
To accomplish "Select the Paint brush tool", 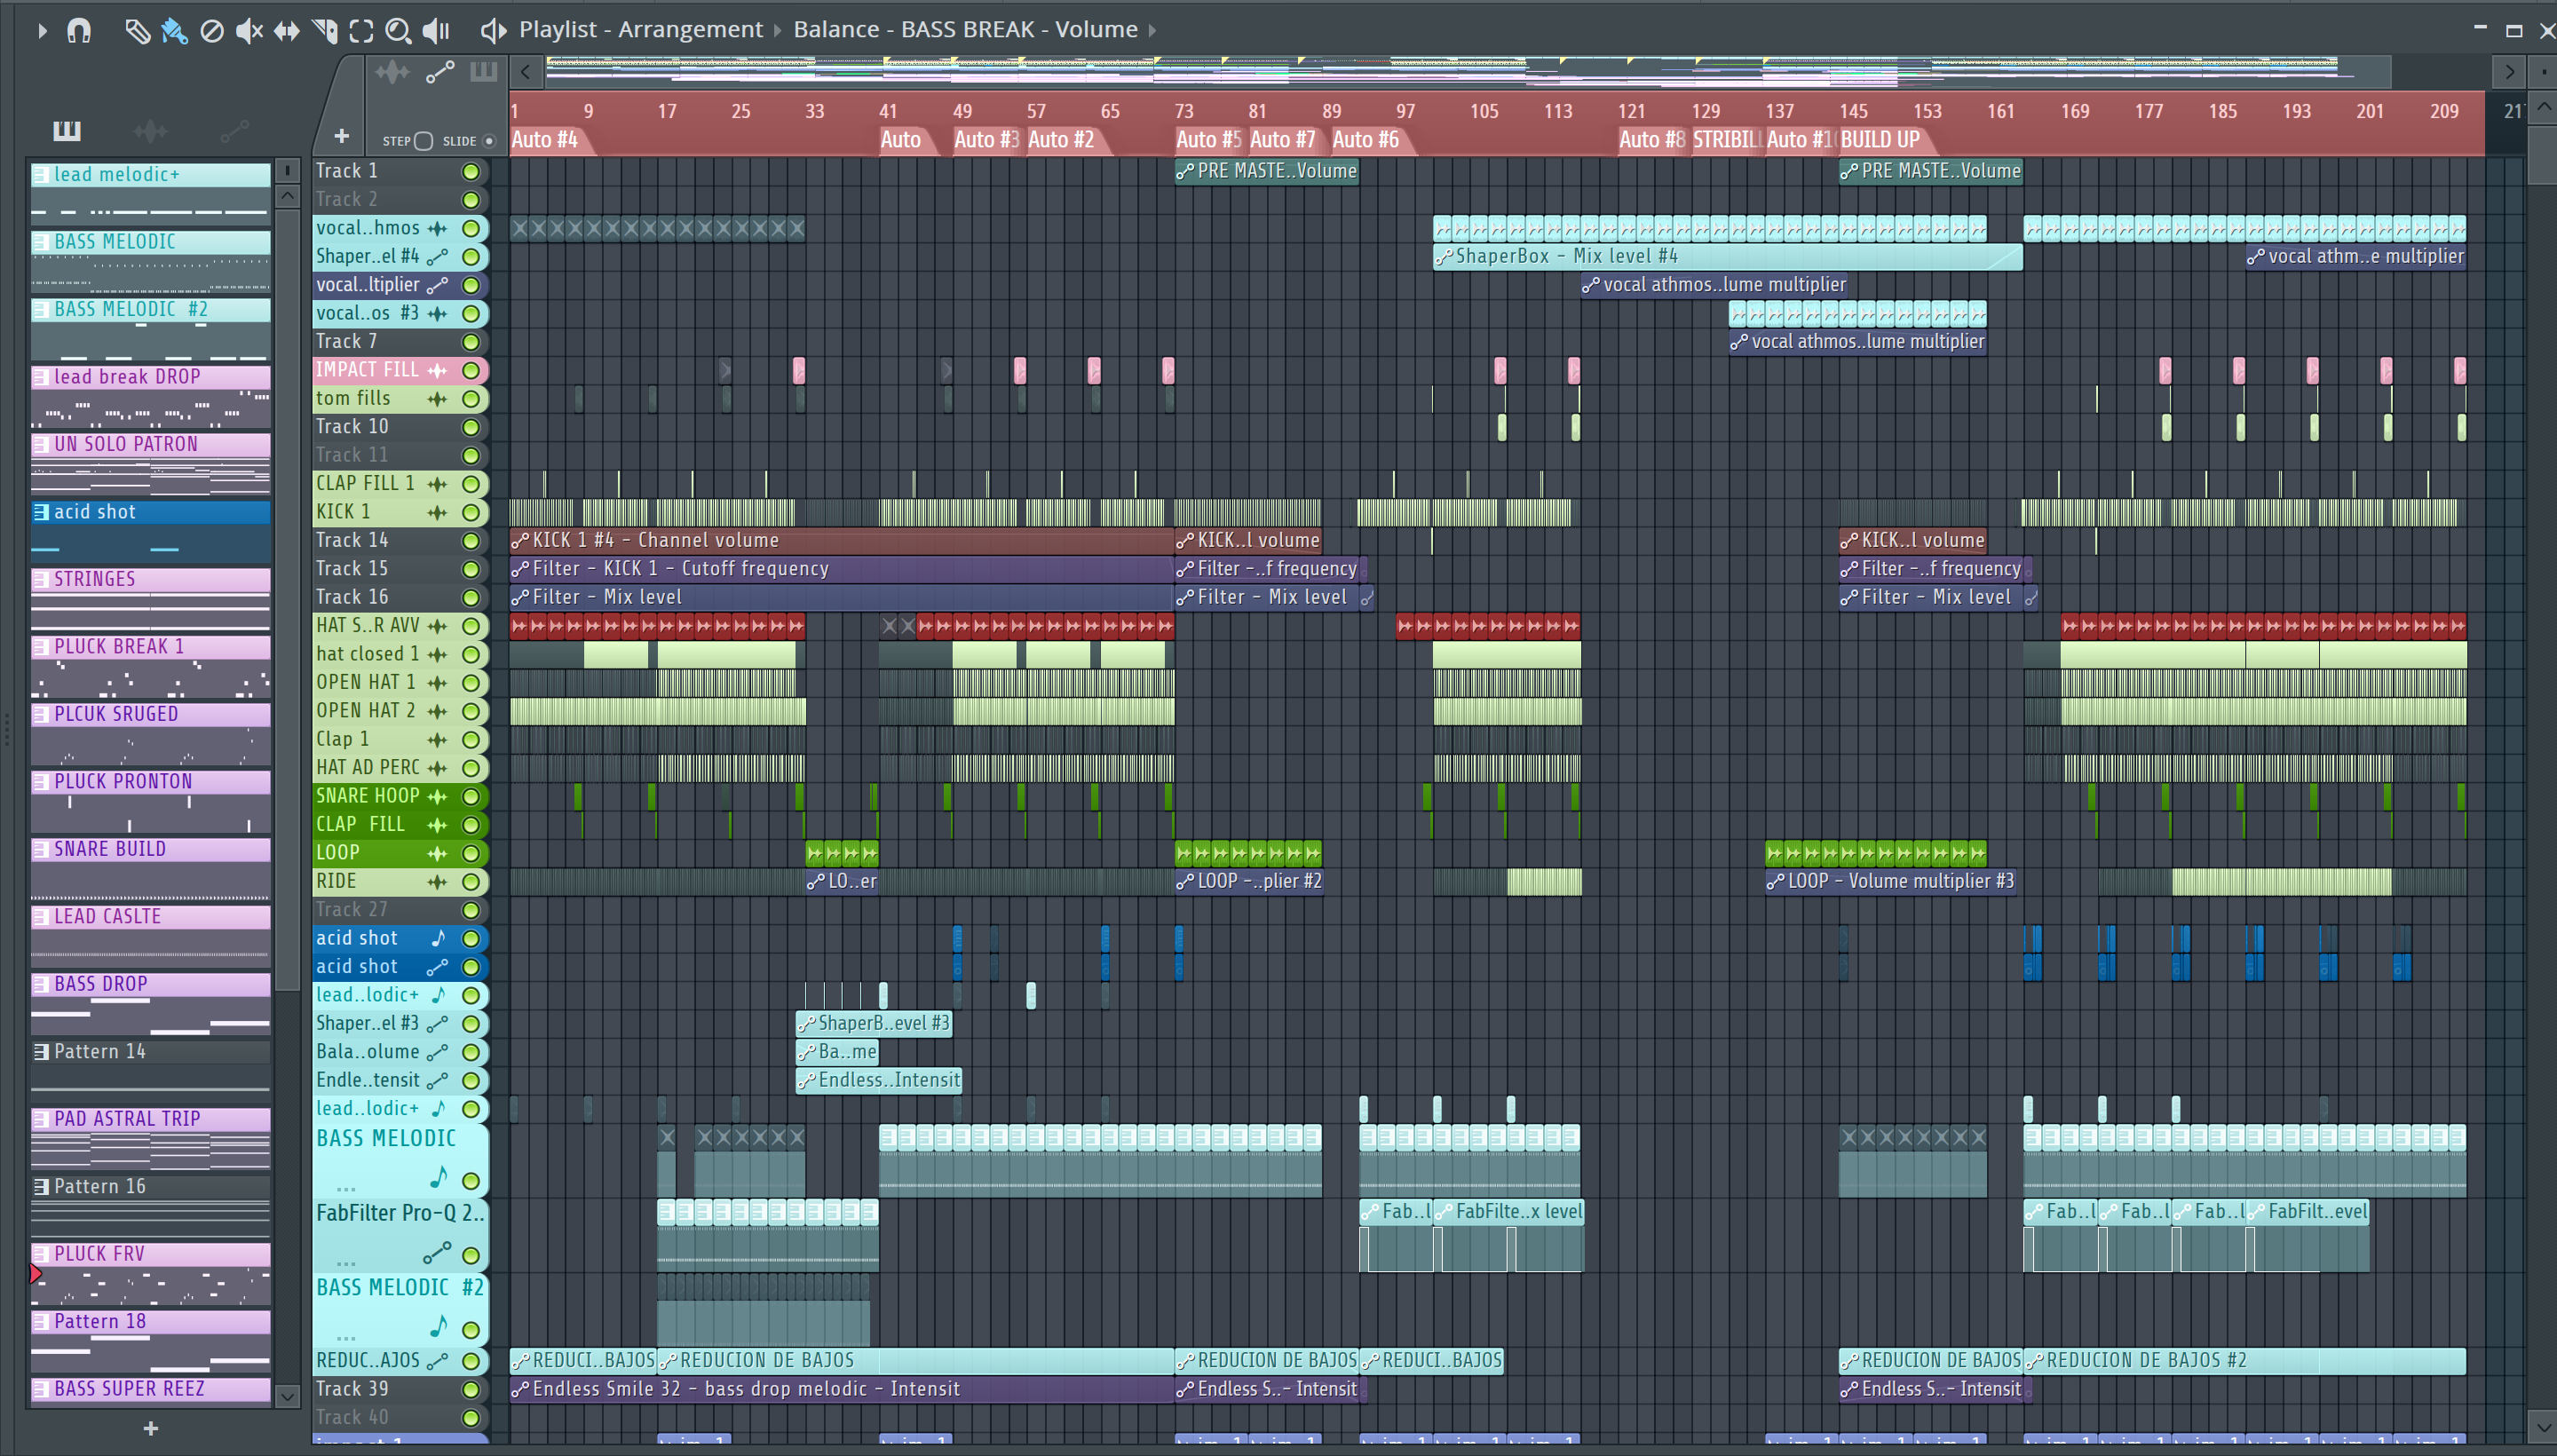I will tap(174, 31).
